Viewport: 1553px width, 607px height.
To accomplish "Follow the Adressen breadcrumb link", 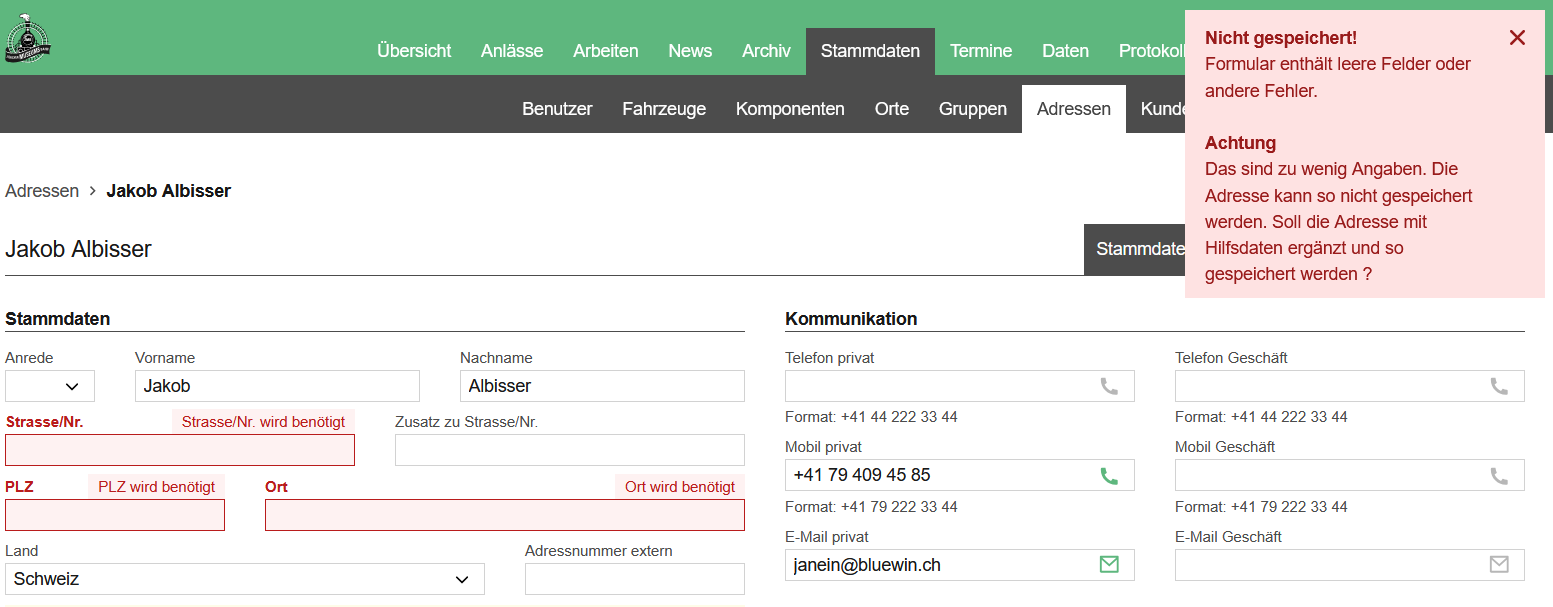I will (42, 190).
